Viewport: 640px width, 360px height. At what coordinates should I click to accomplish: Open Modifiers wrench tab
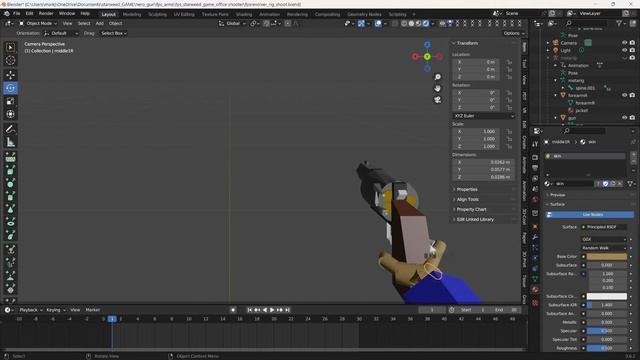[x=535, y=237]
